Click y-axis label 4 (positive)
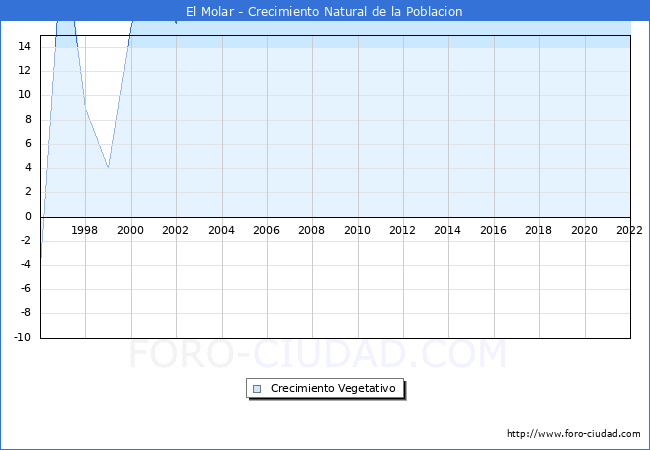 coord(28,168)
